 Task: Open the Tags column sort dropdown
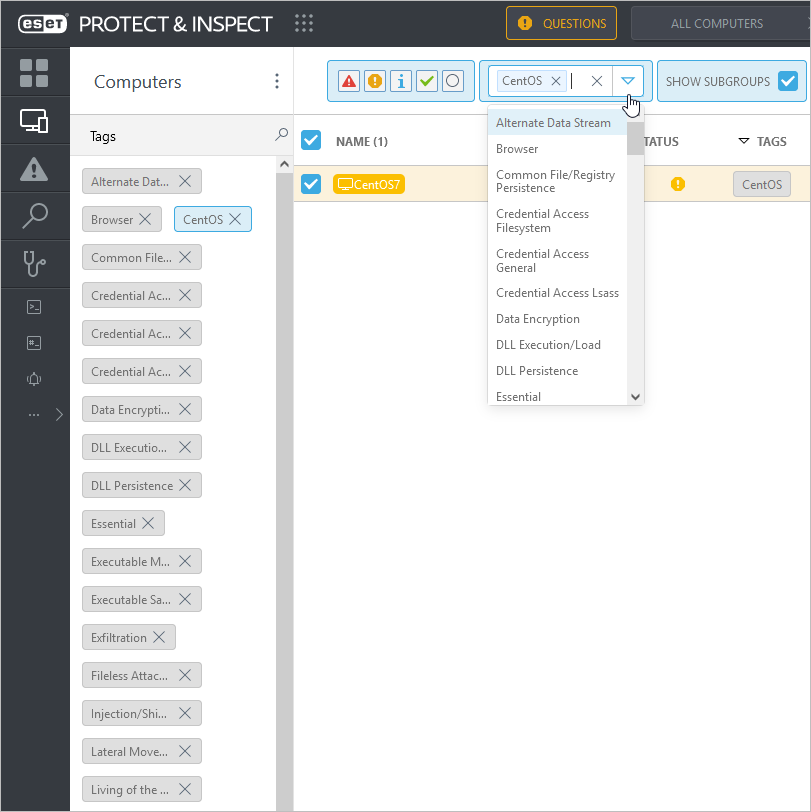coord(743,141)
